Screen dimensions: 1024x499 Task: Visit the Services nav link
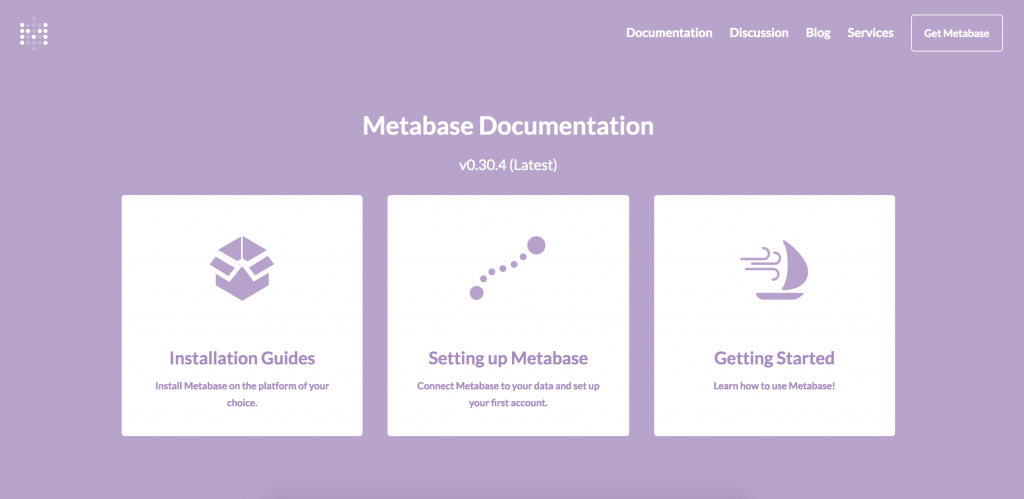tap(871, 33)
